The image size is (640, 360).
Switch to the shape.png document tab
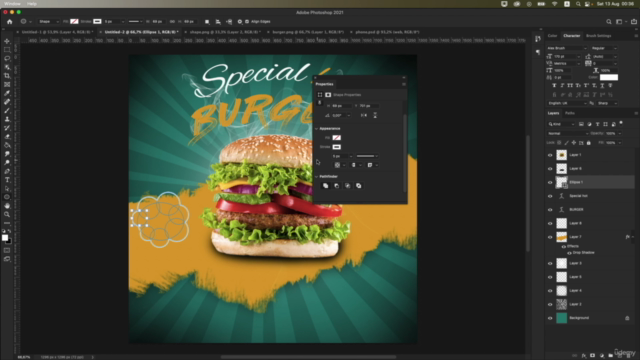click(x=225, y=32)
